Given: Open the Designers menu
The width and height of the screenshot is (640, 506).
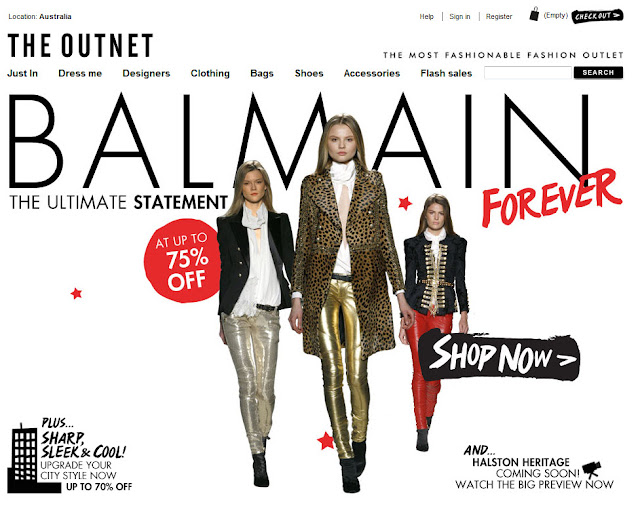Looking at the screenshot, I should pos(146,73).
